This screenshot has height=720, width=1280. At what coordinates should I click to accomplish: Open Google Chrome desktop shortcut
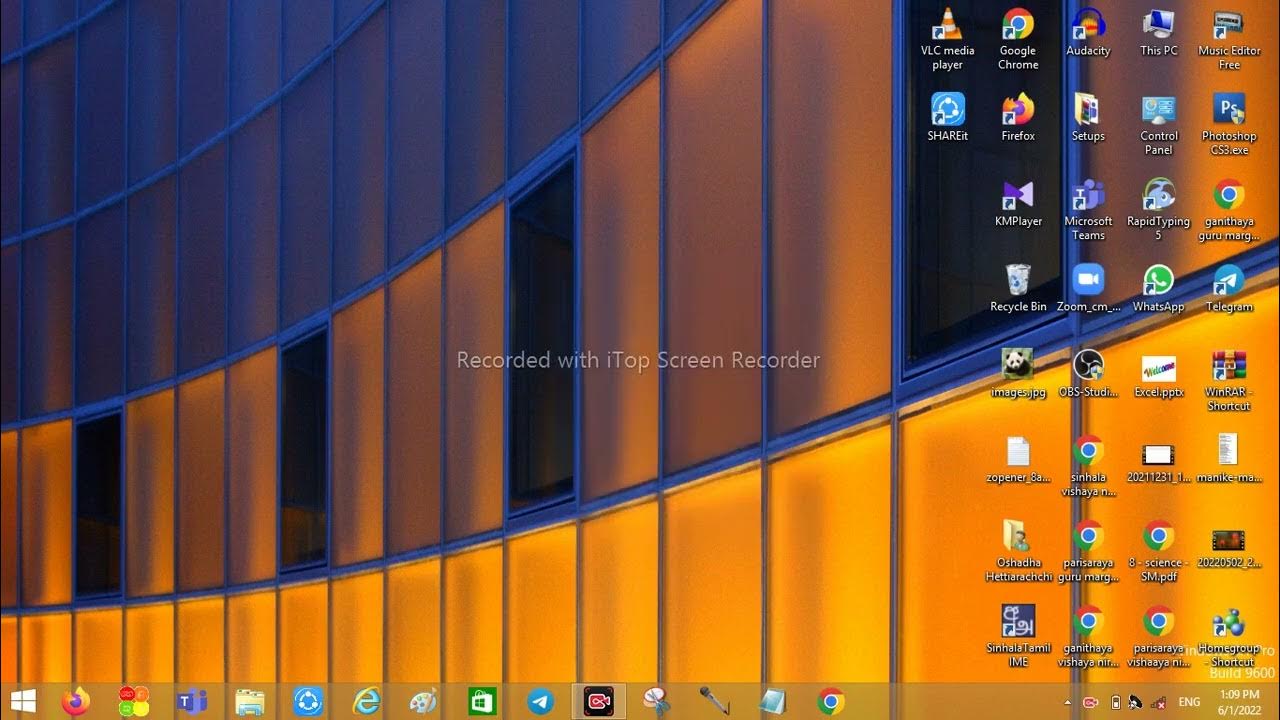pyautogui.click(x=1018, y=40)
